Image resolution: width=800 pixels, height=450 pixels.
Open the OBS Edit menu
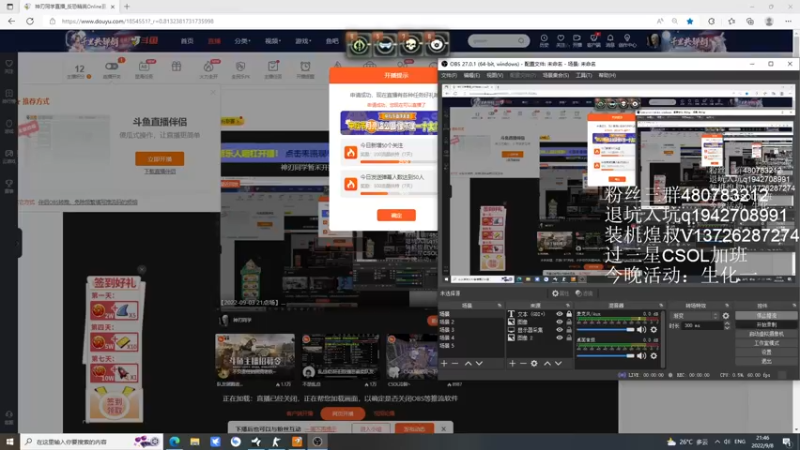(x=471, y=75)
